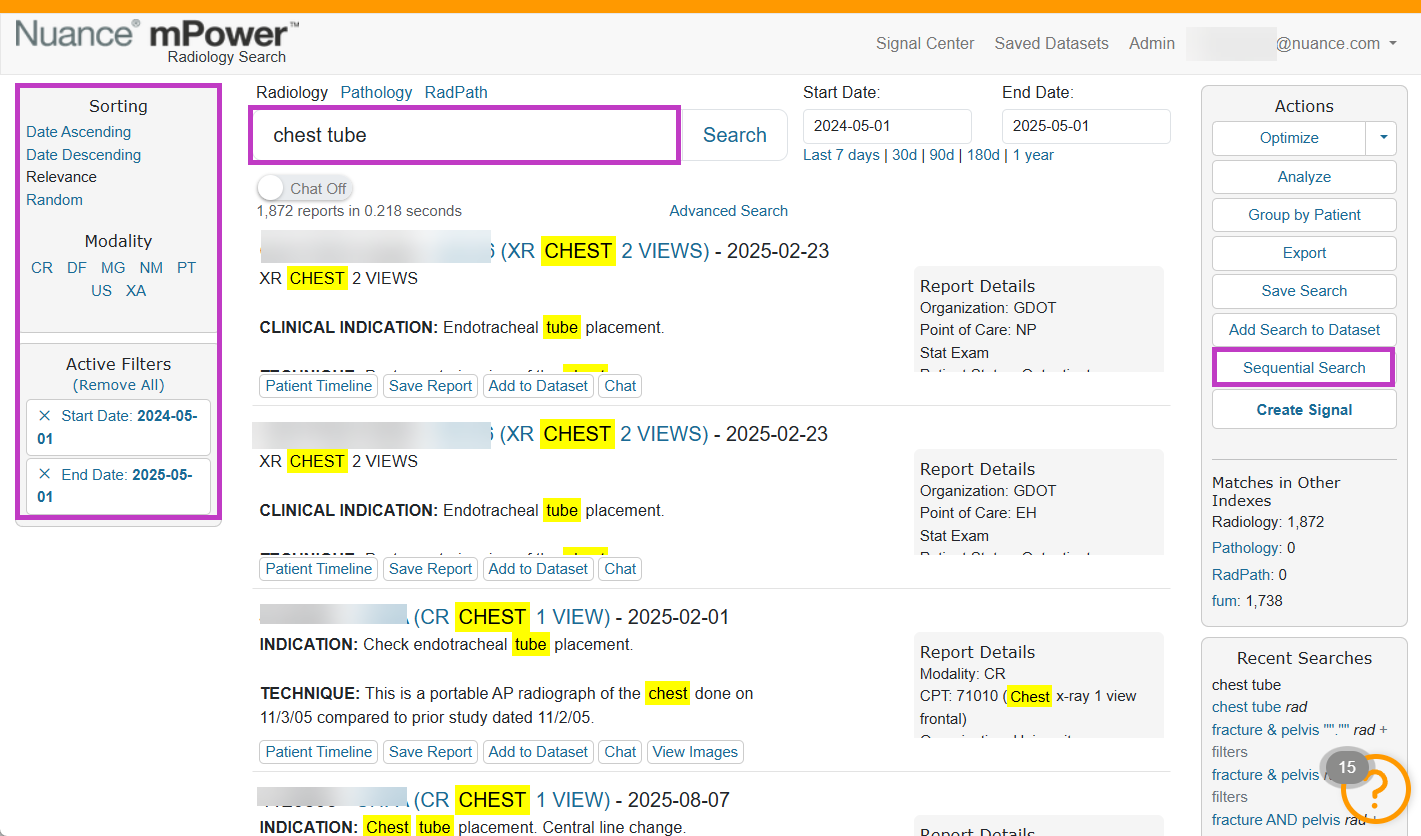Filter by MG modality

(113, 268)
